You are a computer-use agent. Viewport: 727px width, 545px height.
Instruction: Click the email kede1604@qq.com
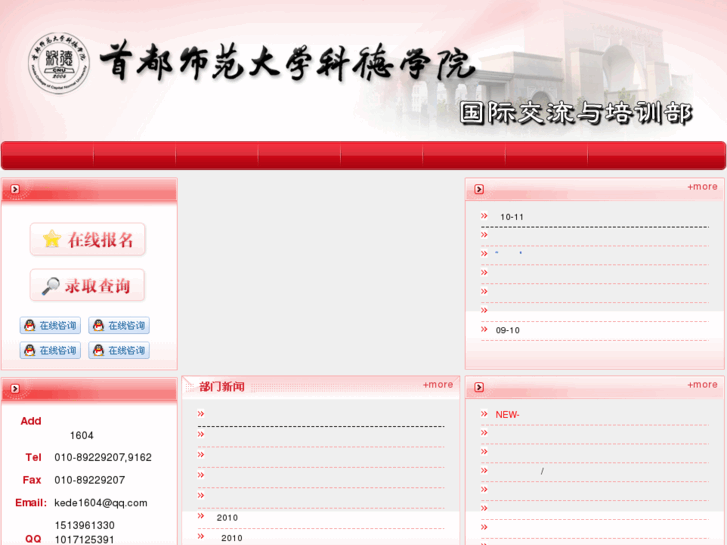pyautogui.click(x=101, y=503)
